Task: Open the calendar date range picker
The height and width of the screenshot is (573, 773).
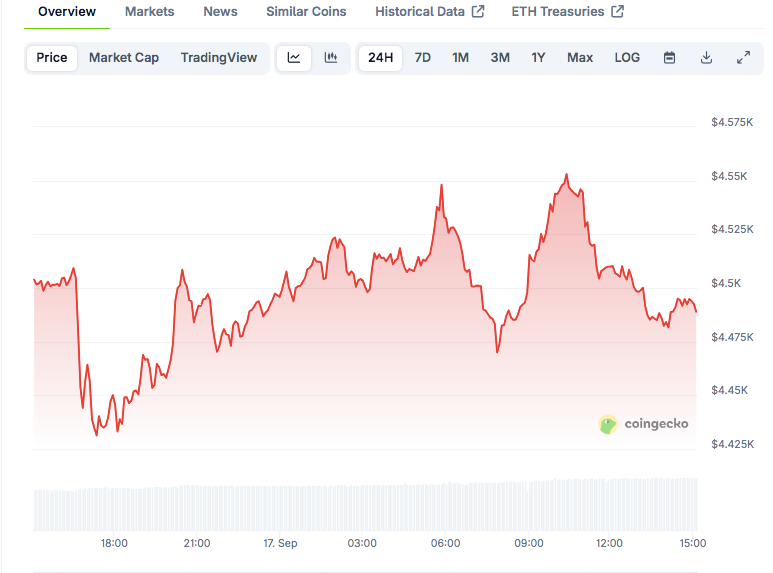Action: [x=670, y=58]
